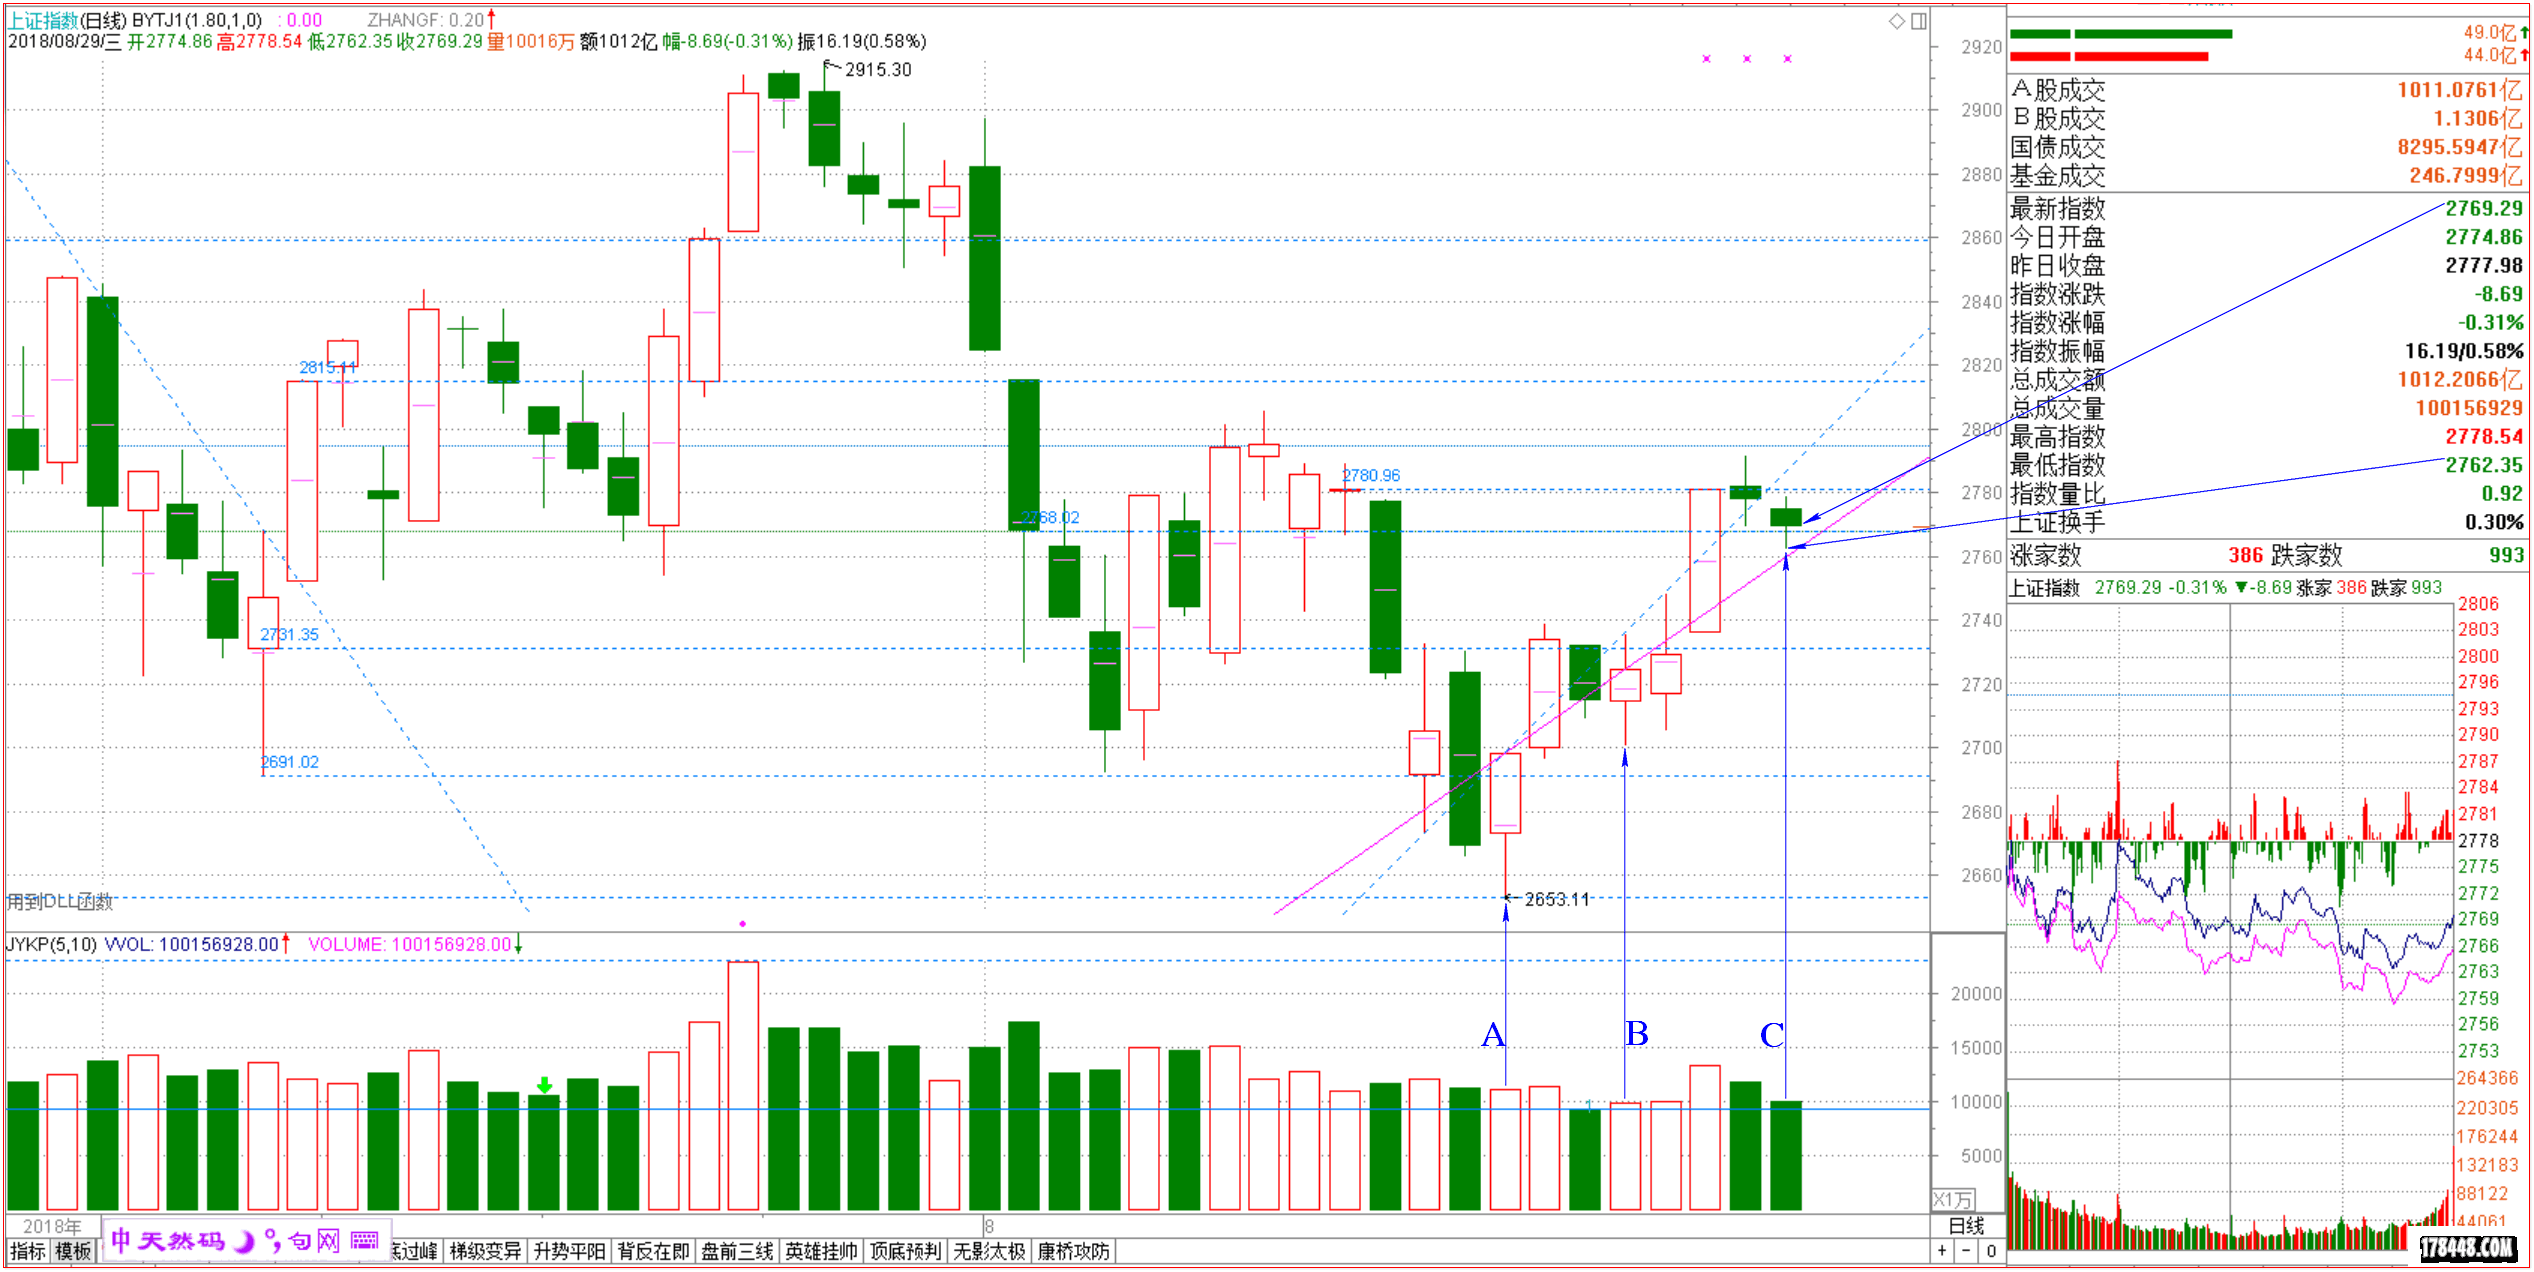Viewport: 2534px width, 1272px height.
Task: Click the month 8 timeline marker
Action: (989, 1226)
